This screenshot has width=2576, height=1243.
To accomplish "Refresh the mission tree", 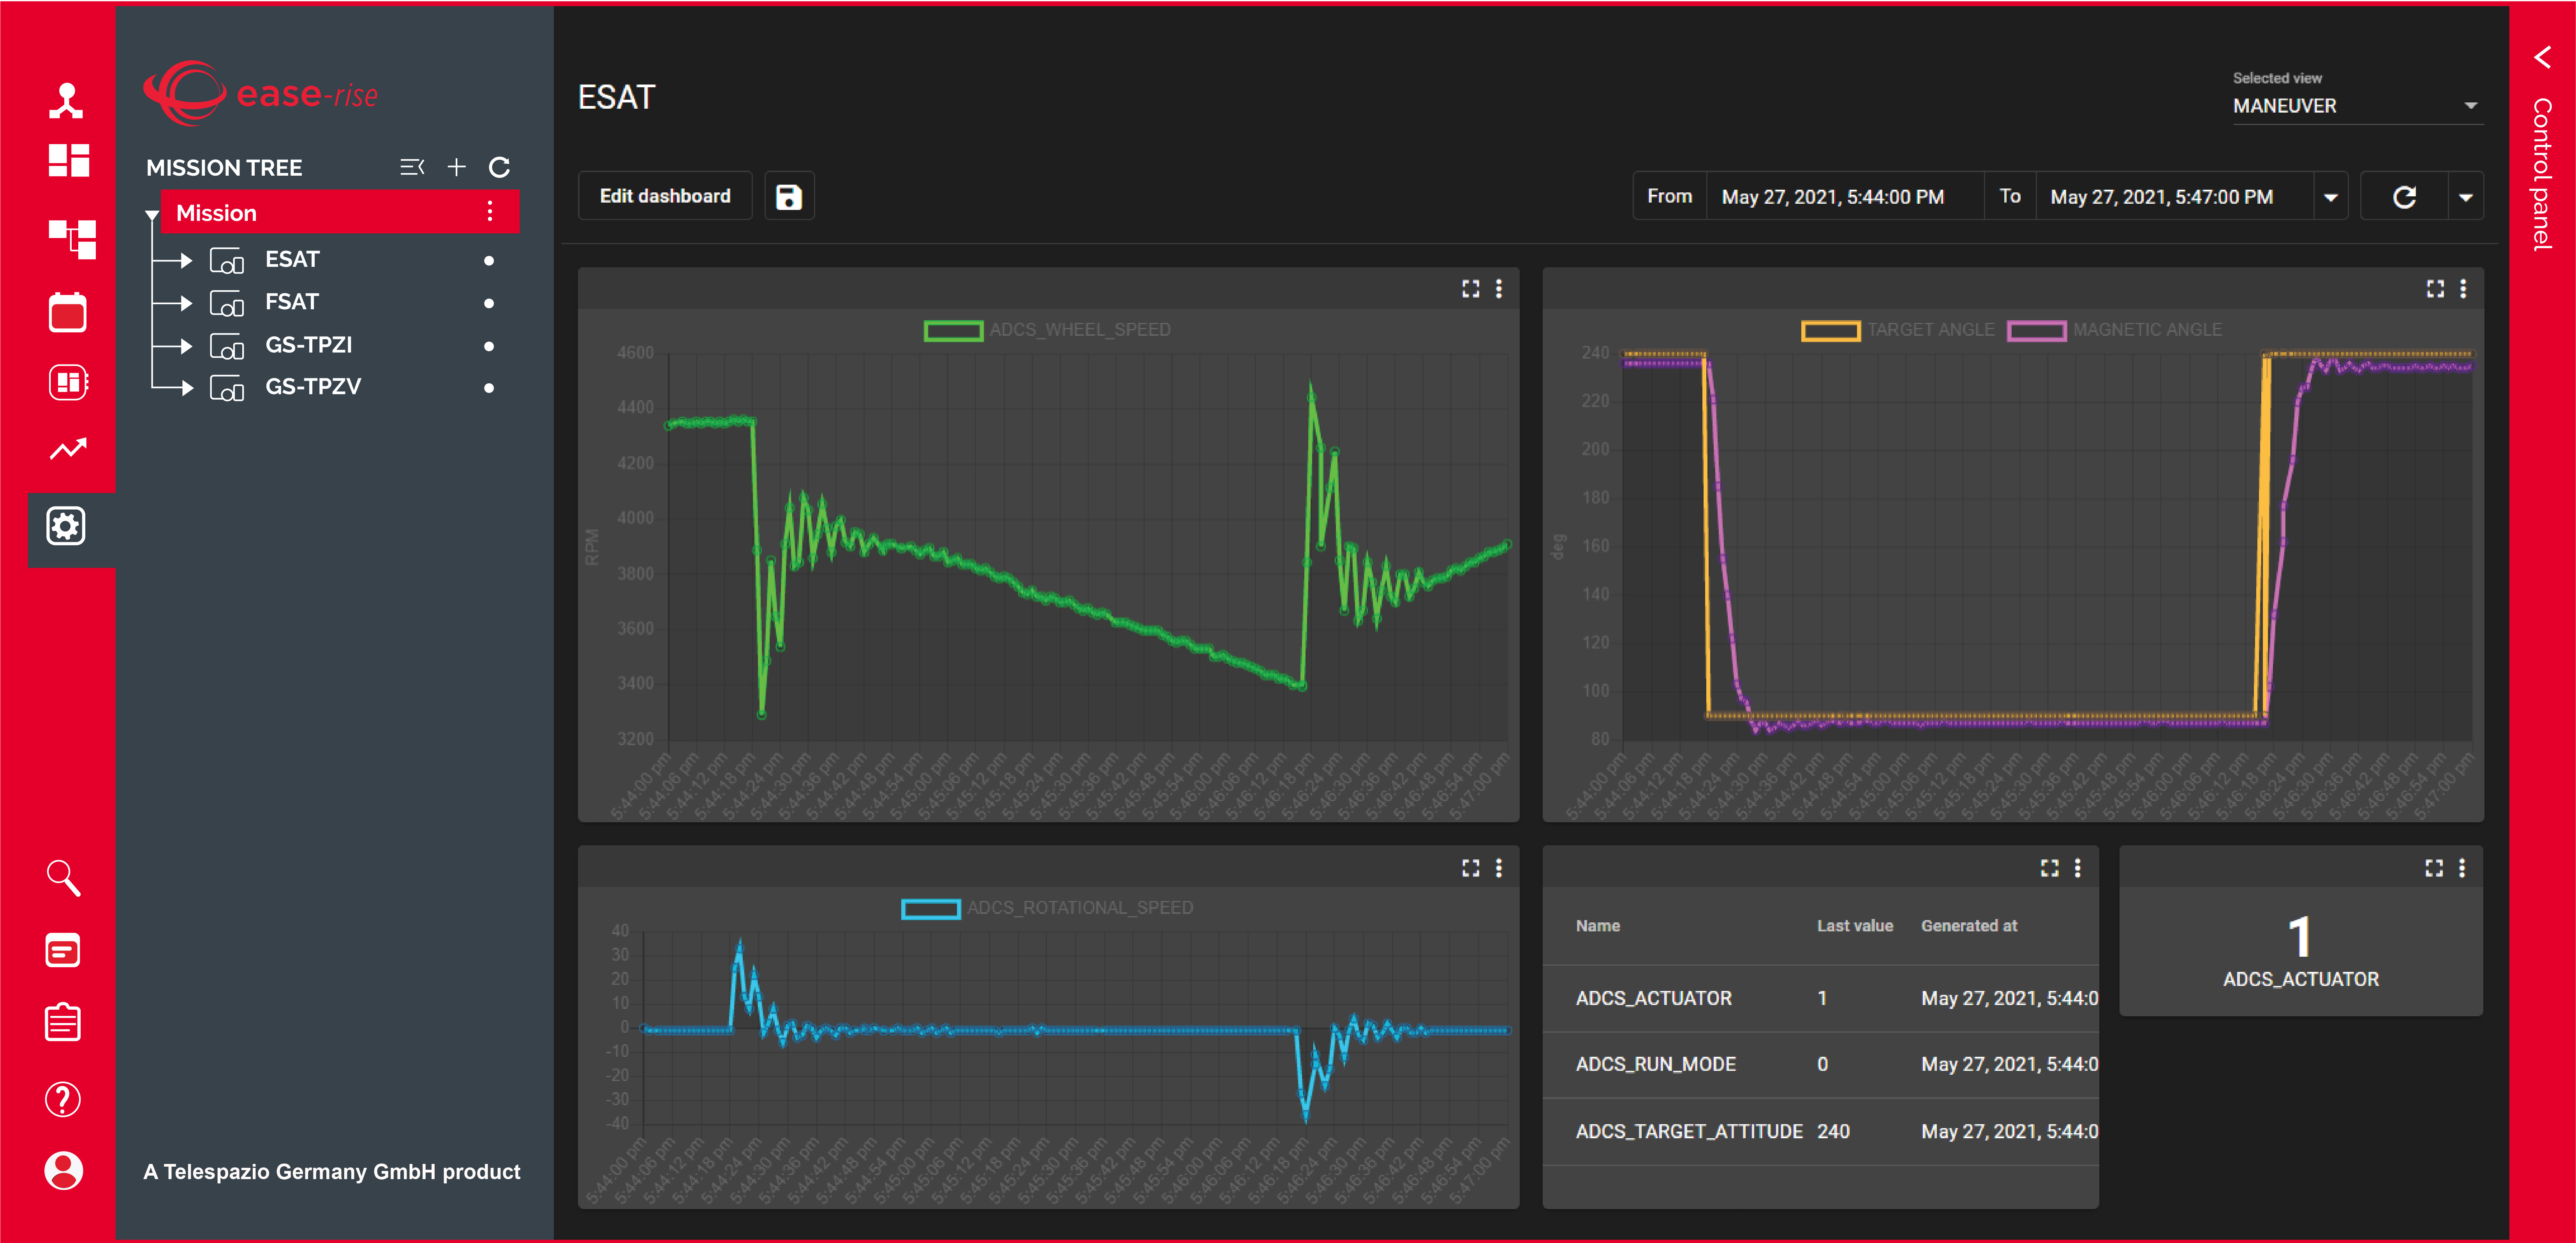I will pyautogui.click(x=499, y=167).
